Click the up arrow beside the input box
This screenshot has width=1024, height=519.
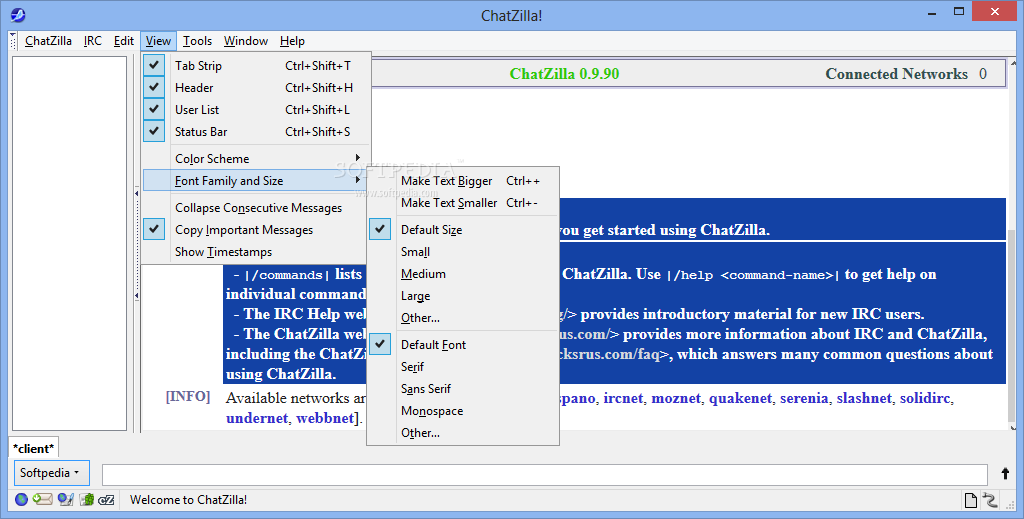(1005, 473)
